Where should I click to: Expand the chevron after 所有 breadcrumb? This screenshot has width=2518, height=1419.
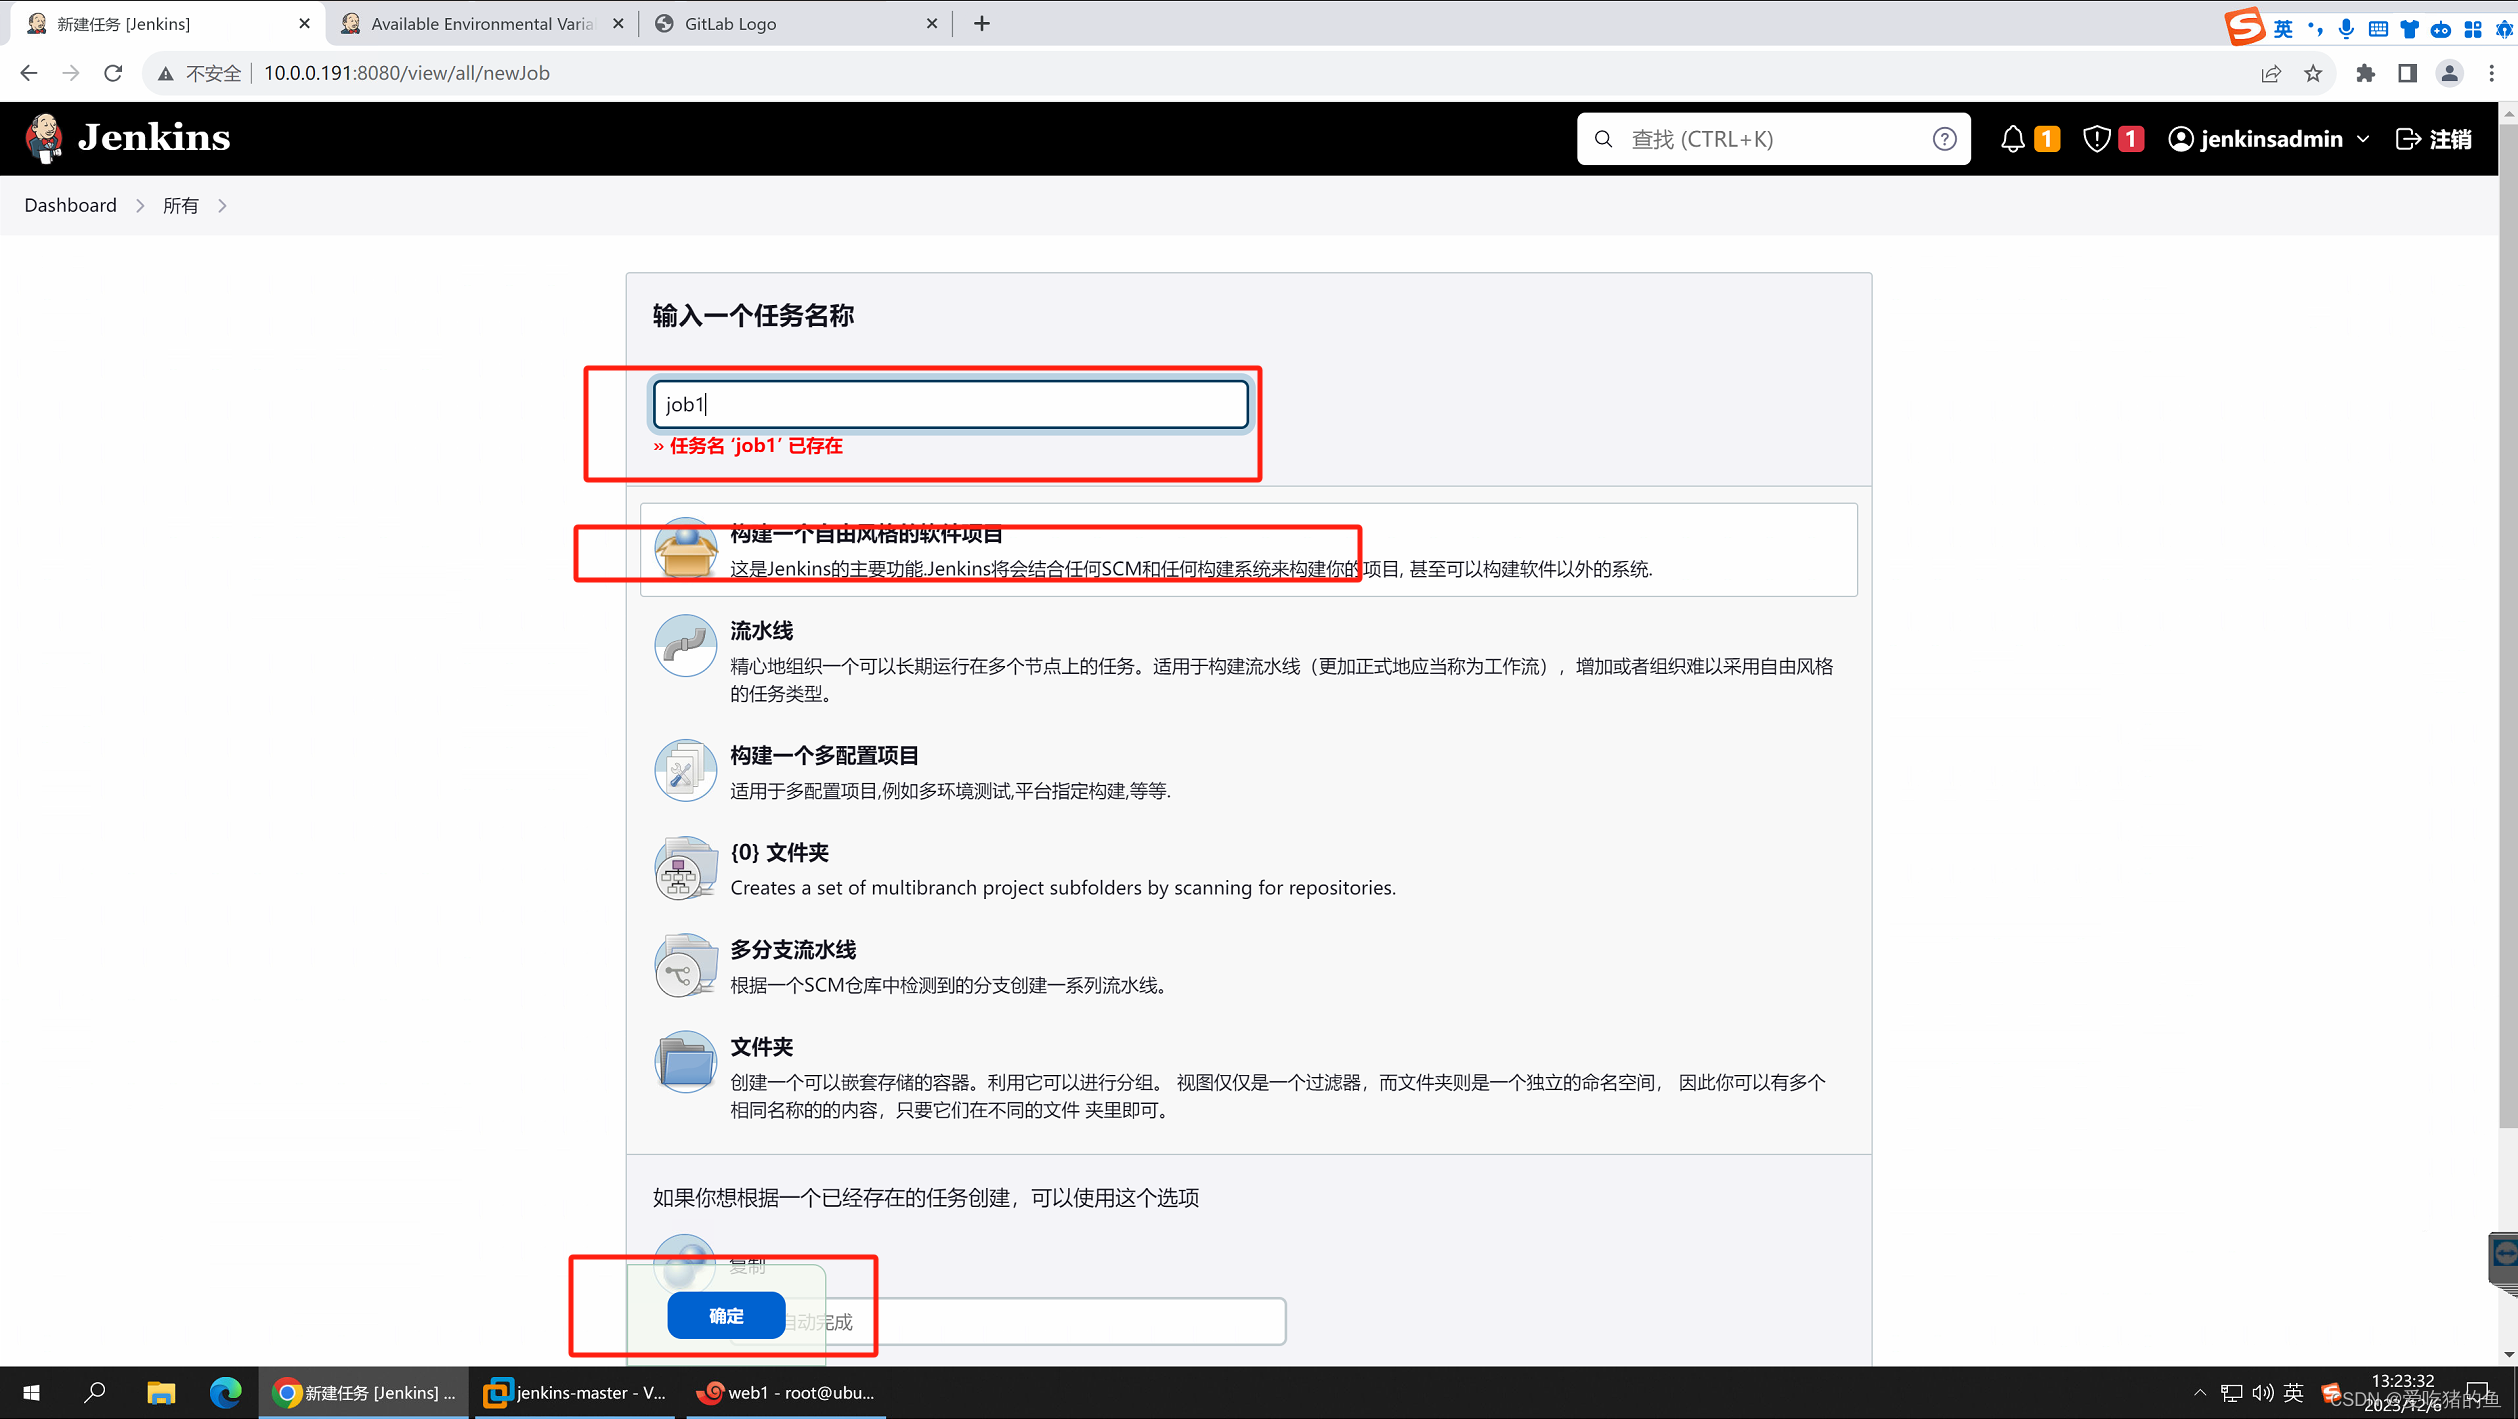[222, 205]
